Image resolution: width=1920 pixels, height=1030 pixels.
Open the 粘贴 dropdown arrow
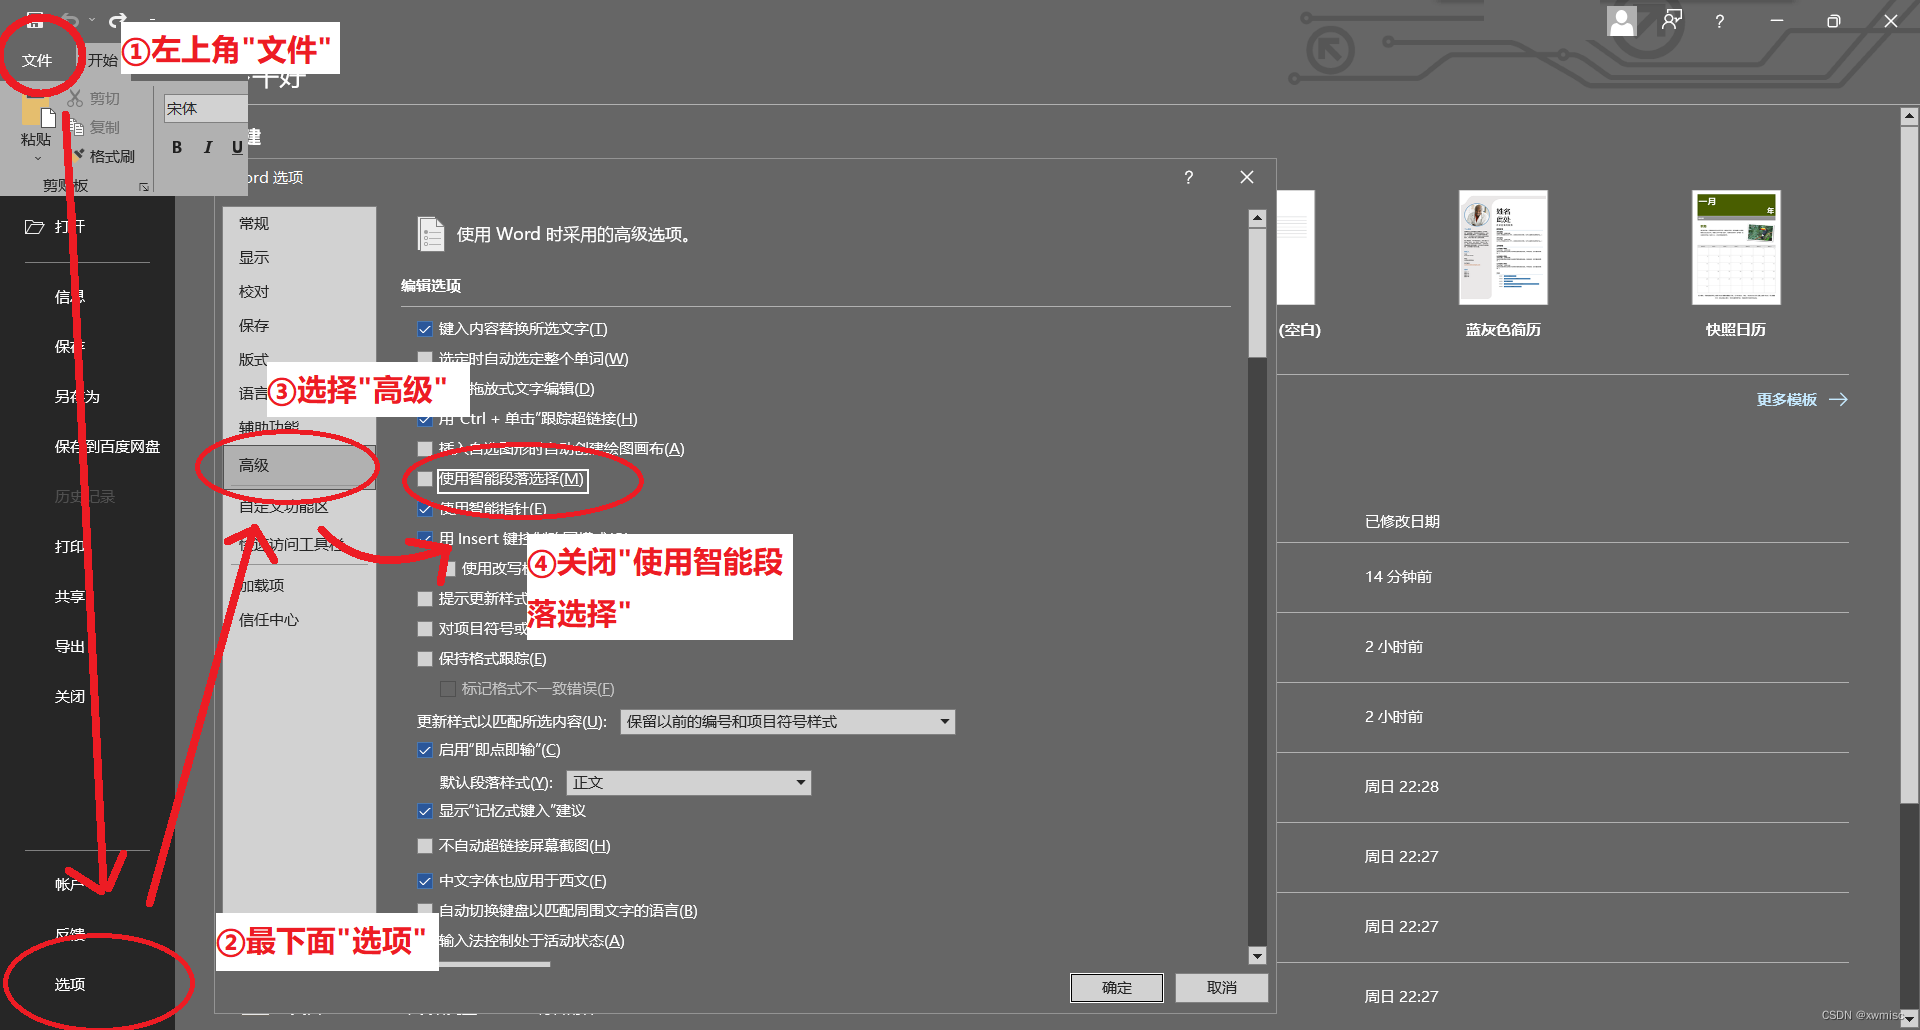tap(38, 158)
